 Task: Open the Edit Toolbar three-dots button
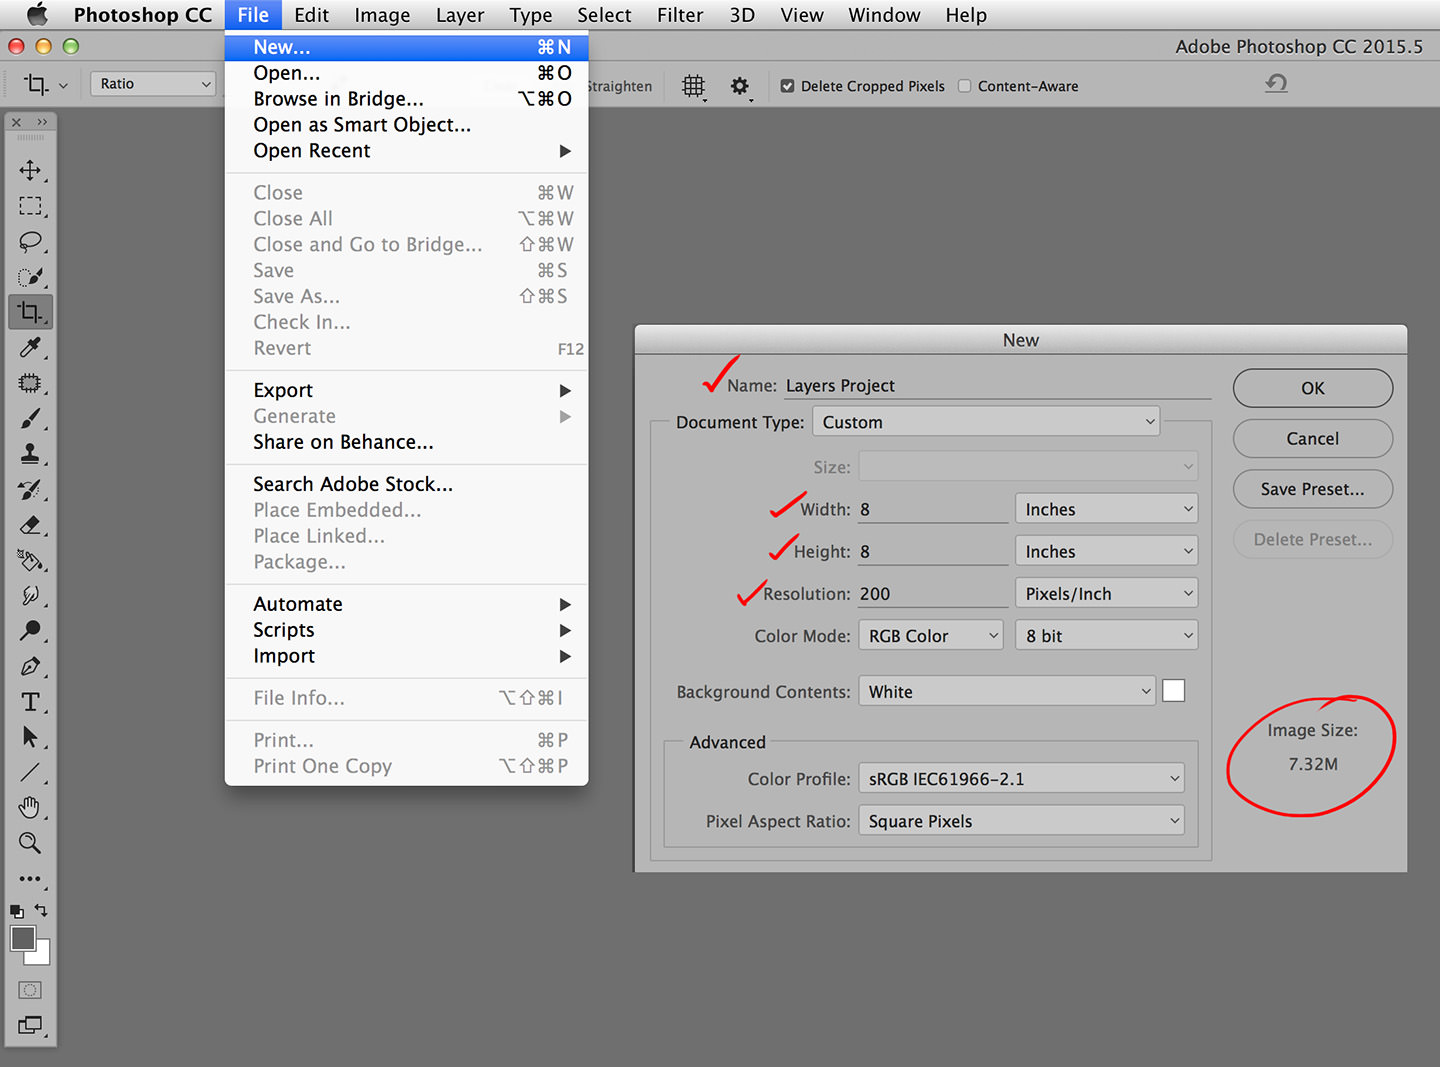coord(30,880)
